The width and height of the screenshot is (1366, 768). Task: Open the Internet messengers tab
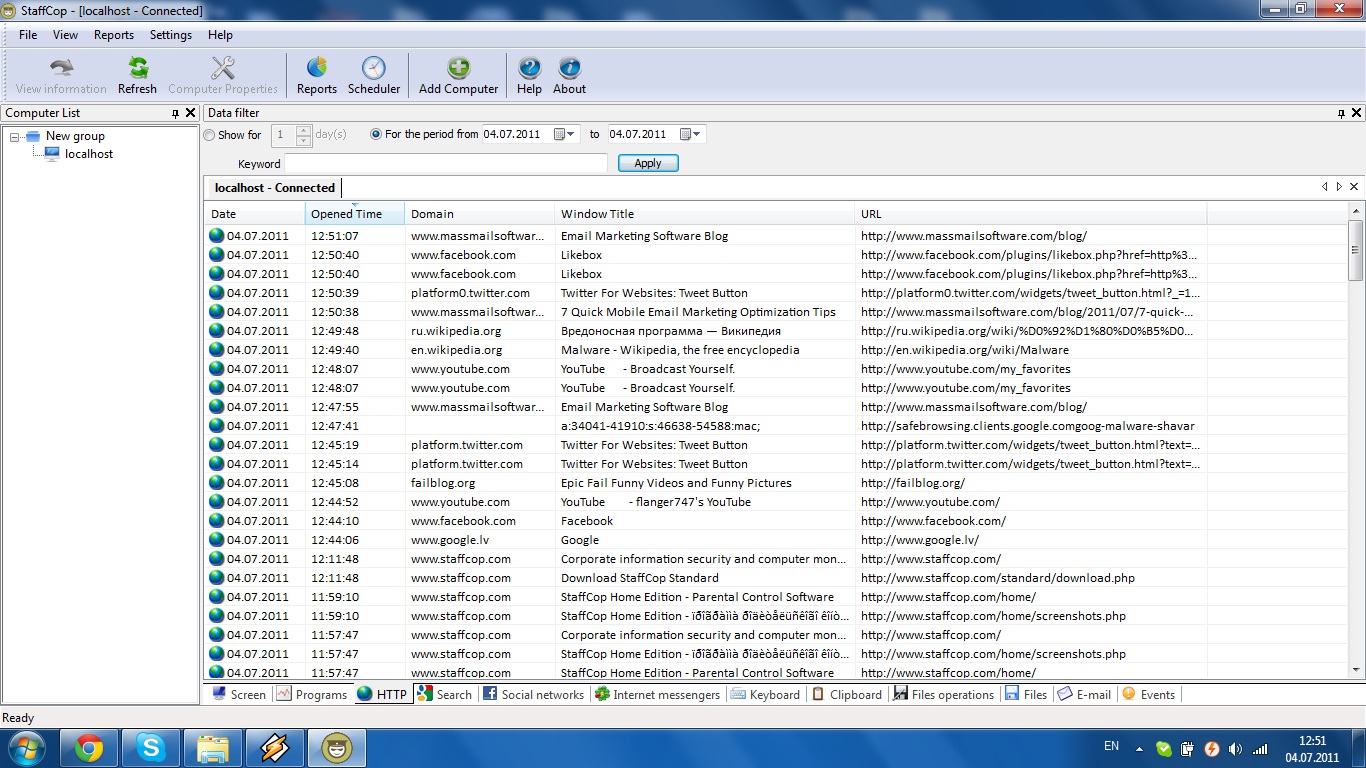(657, 694)
